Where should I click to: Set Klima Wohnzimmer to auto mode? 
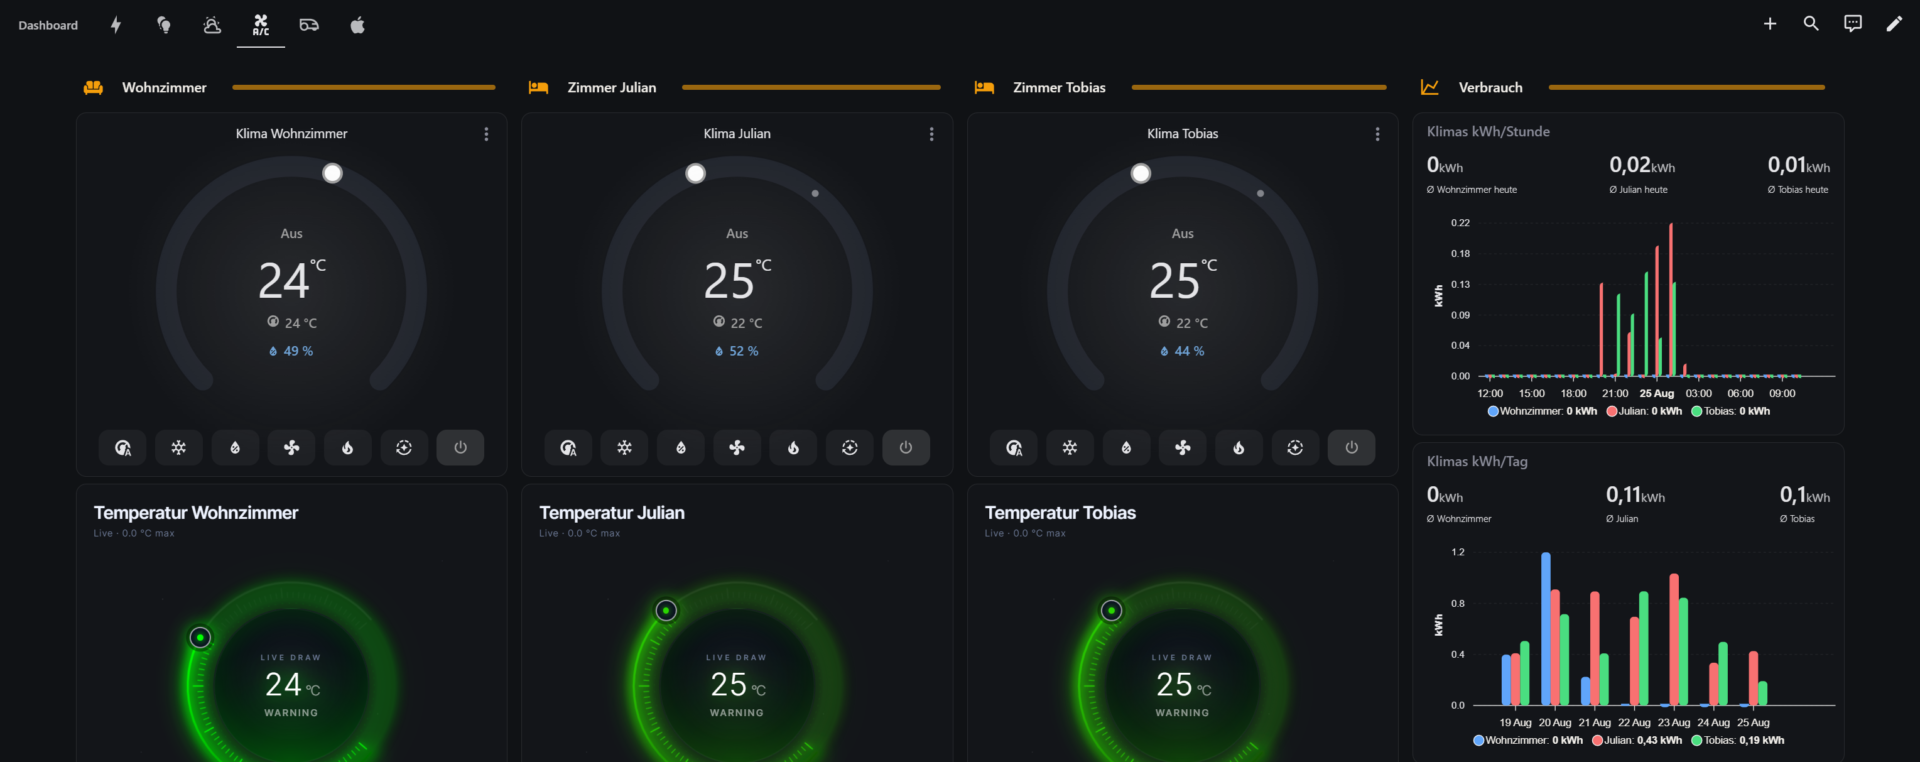pyautogui.click(x=122, y=448)
